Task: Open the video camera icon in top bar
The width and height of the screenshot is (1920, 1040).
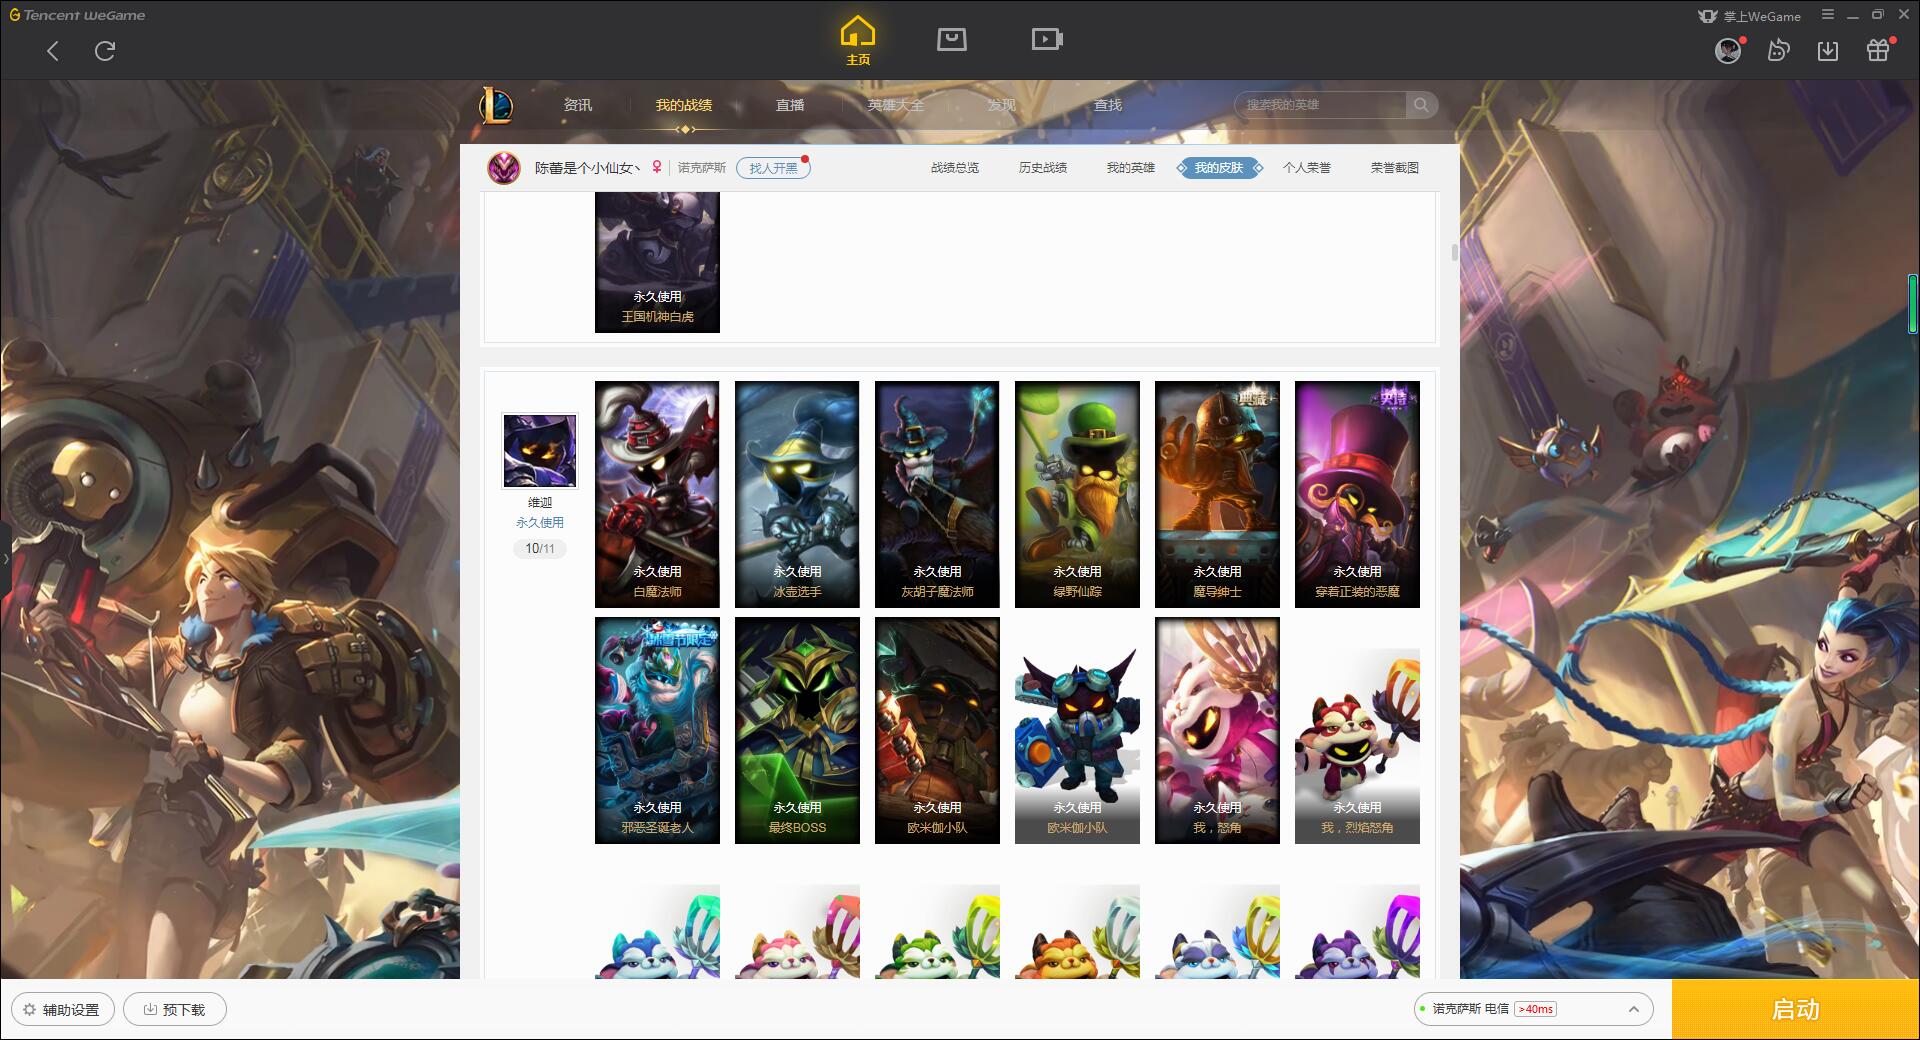Action: point(1047,40)
